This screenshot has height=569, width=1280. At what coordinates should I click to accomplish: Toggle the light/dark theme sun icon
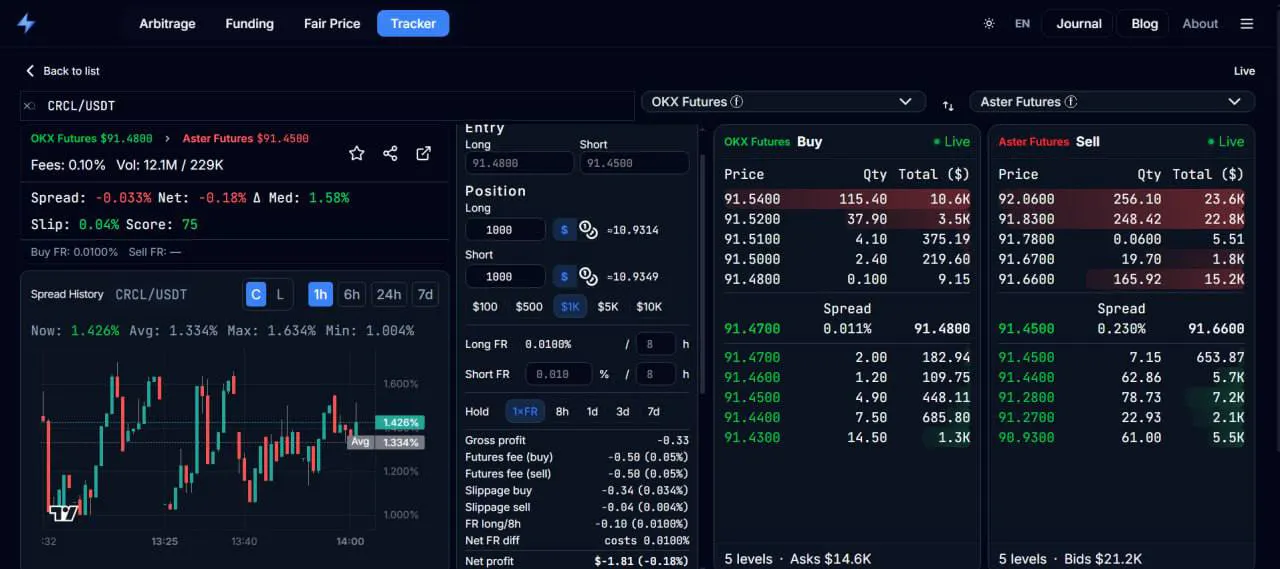pos(989,23)
